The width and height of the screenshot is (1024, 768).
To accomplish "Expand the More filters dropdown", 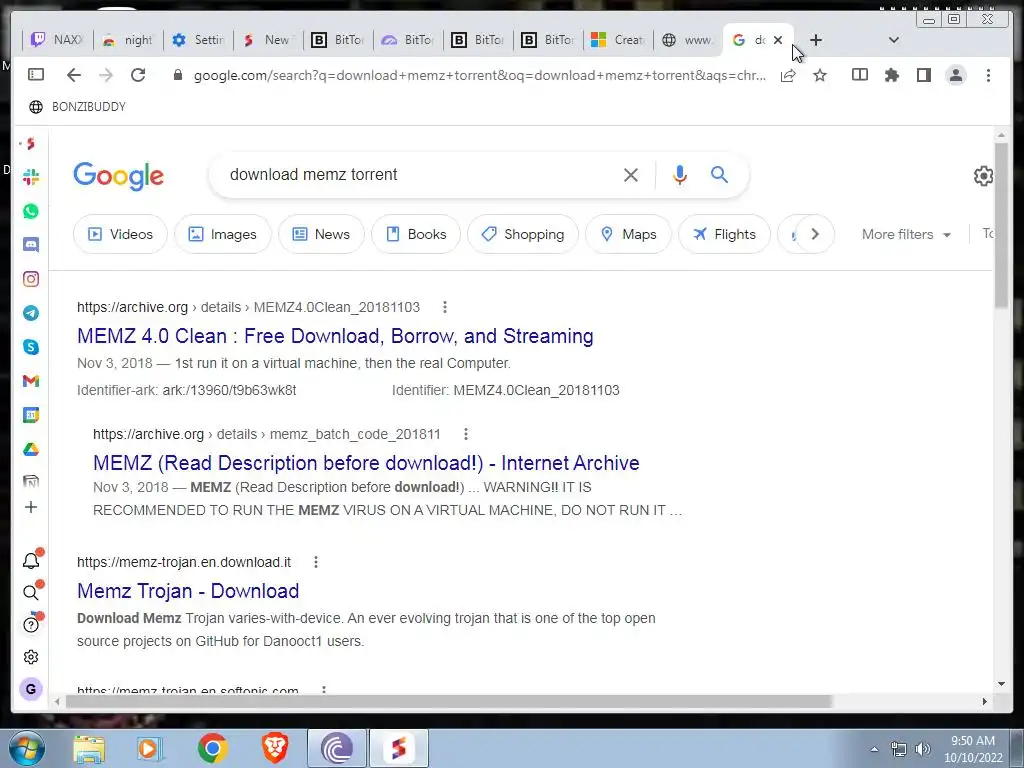I will click(x=906, y=234).
